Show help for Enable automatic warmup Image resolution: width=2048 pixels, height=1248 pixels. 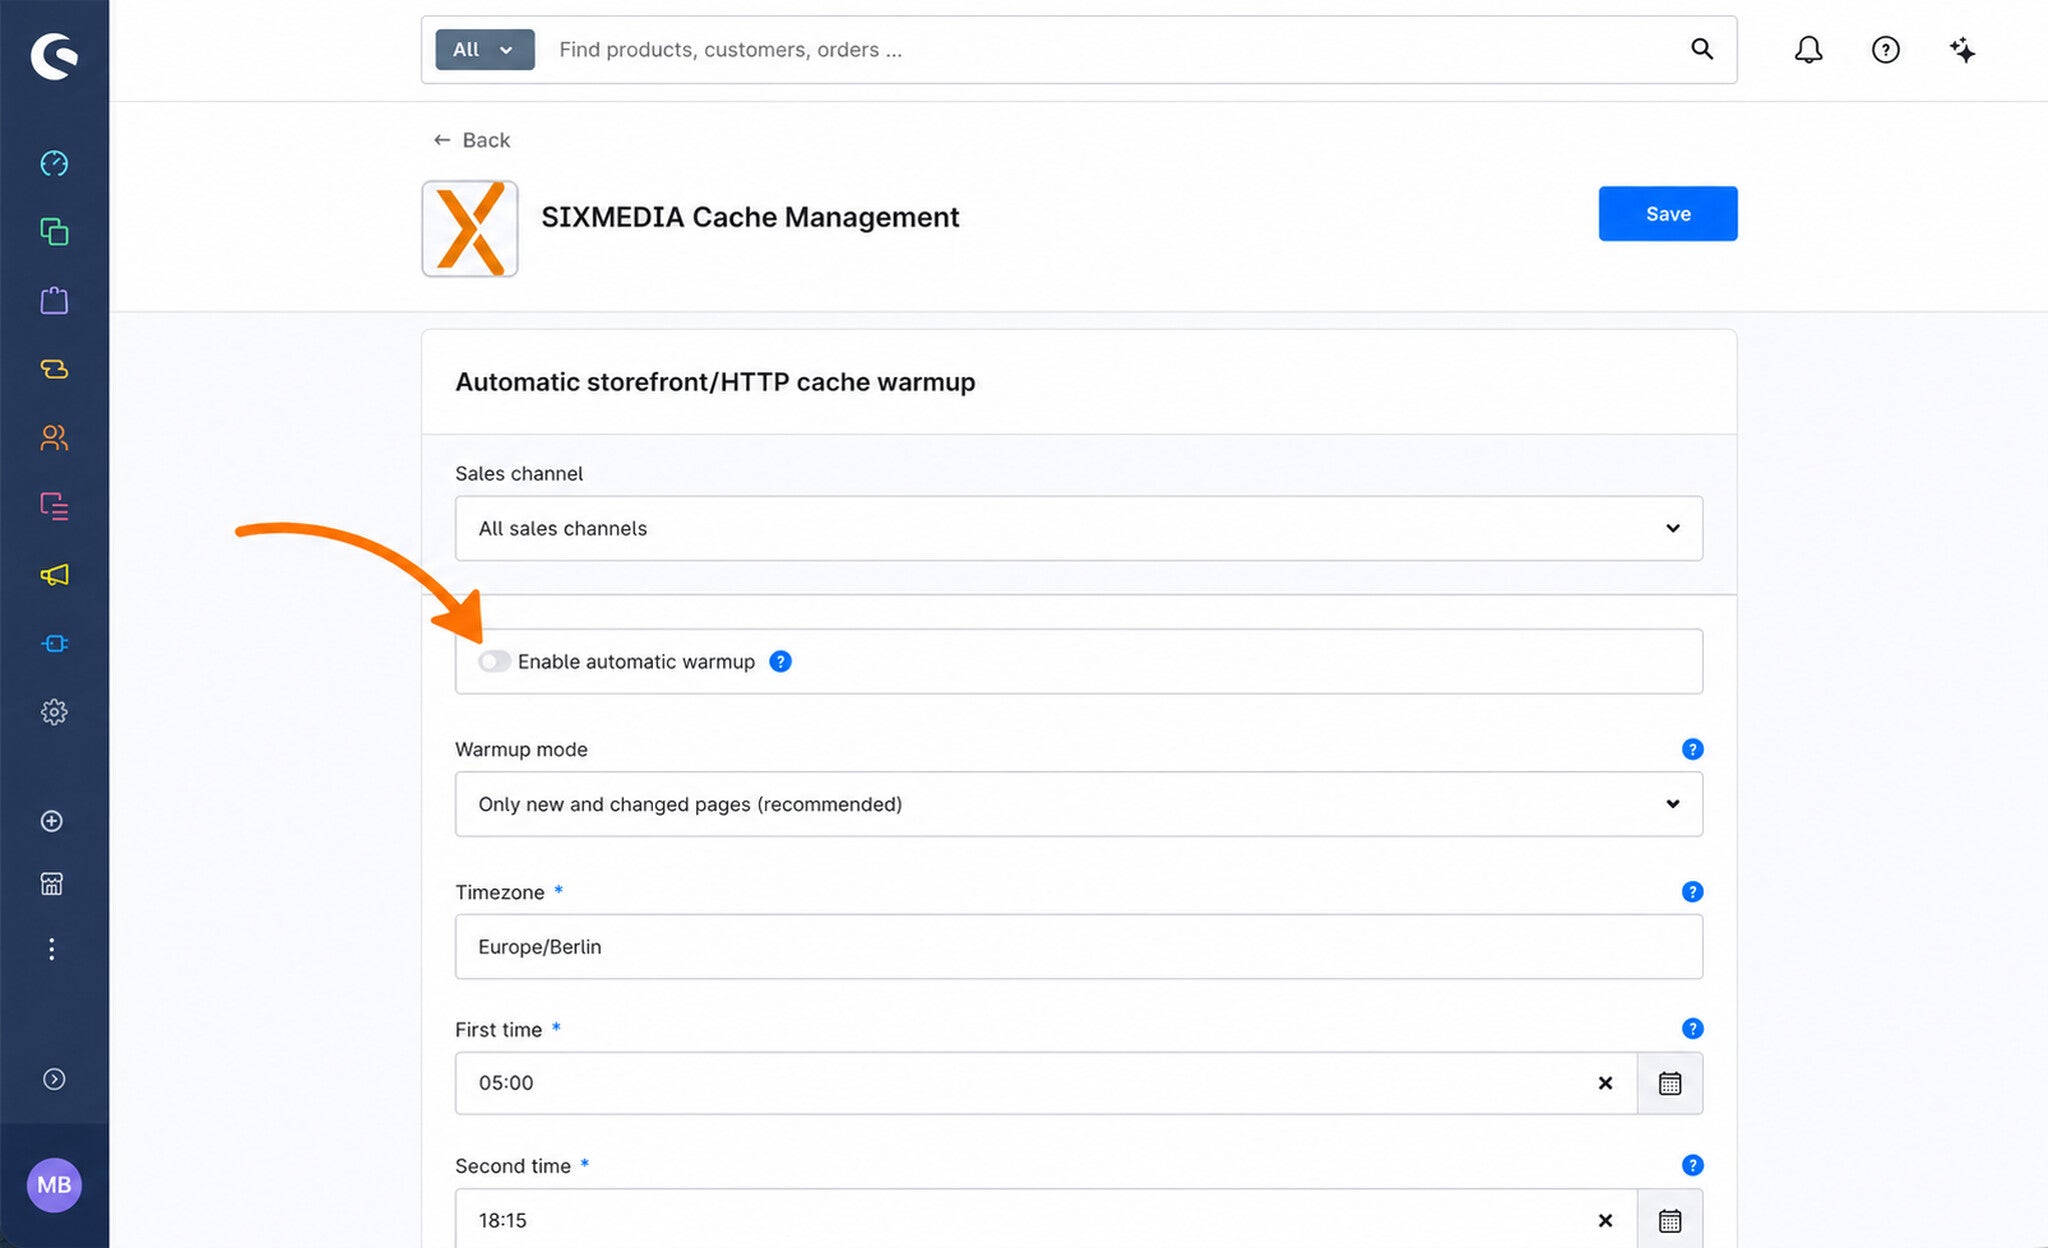coord(780,661)
